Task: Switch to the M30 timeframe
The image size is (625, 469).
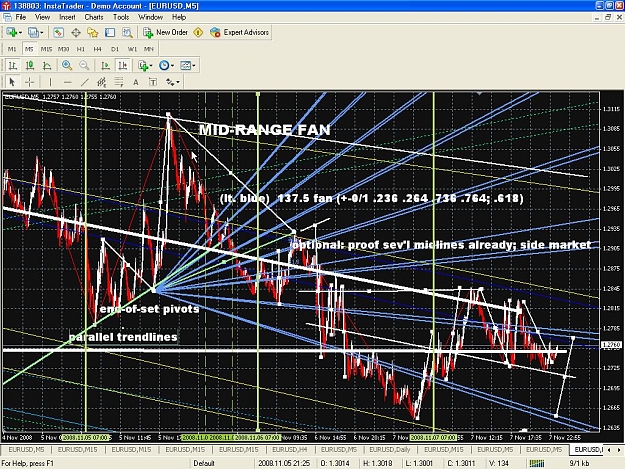Action: (x=63, y=49)
